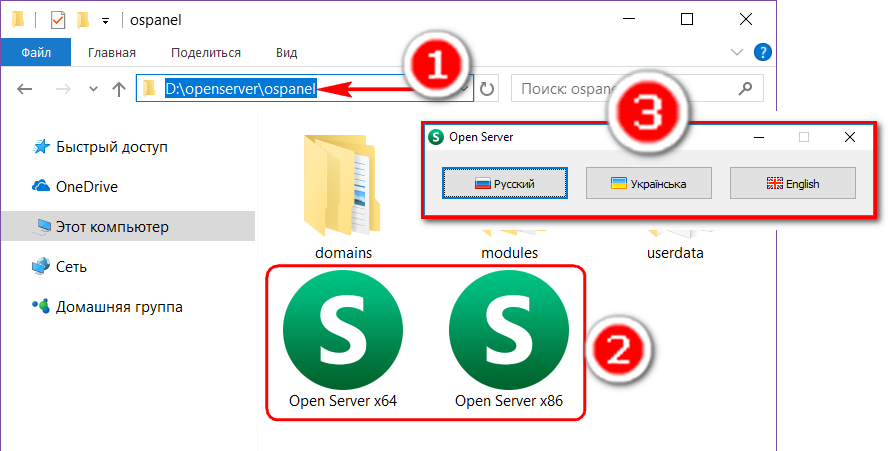This screenshot has height=451, width=889.
Task: Click the Open Server dialog logo icon
Action: coord(435,137)
